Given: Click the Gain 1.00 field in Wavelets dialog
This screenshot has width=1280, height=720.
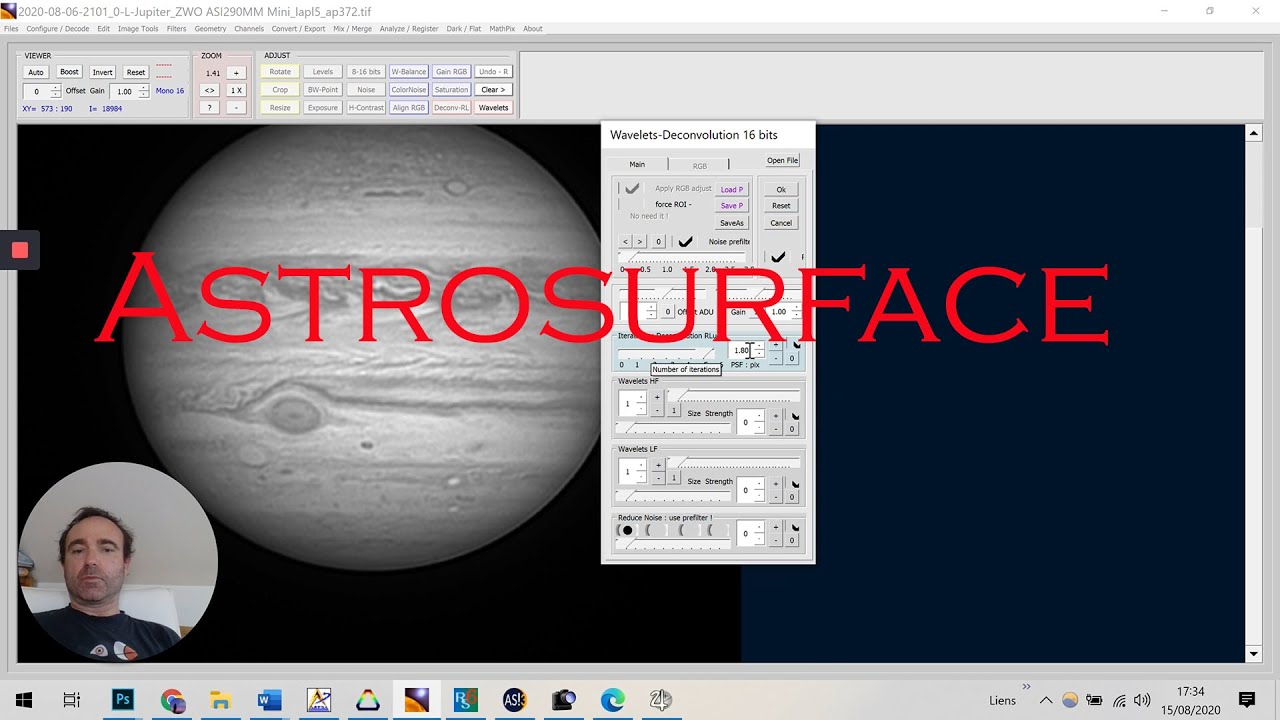Looking at the screenshot, I should [x=778, y=312].
